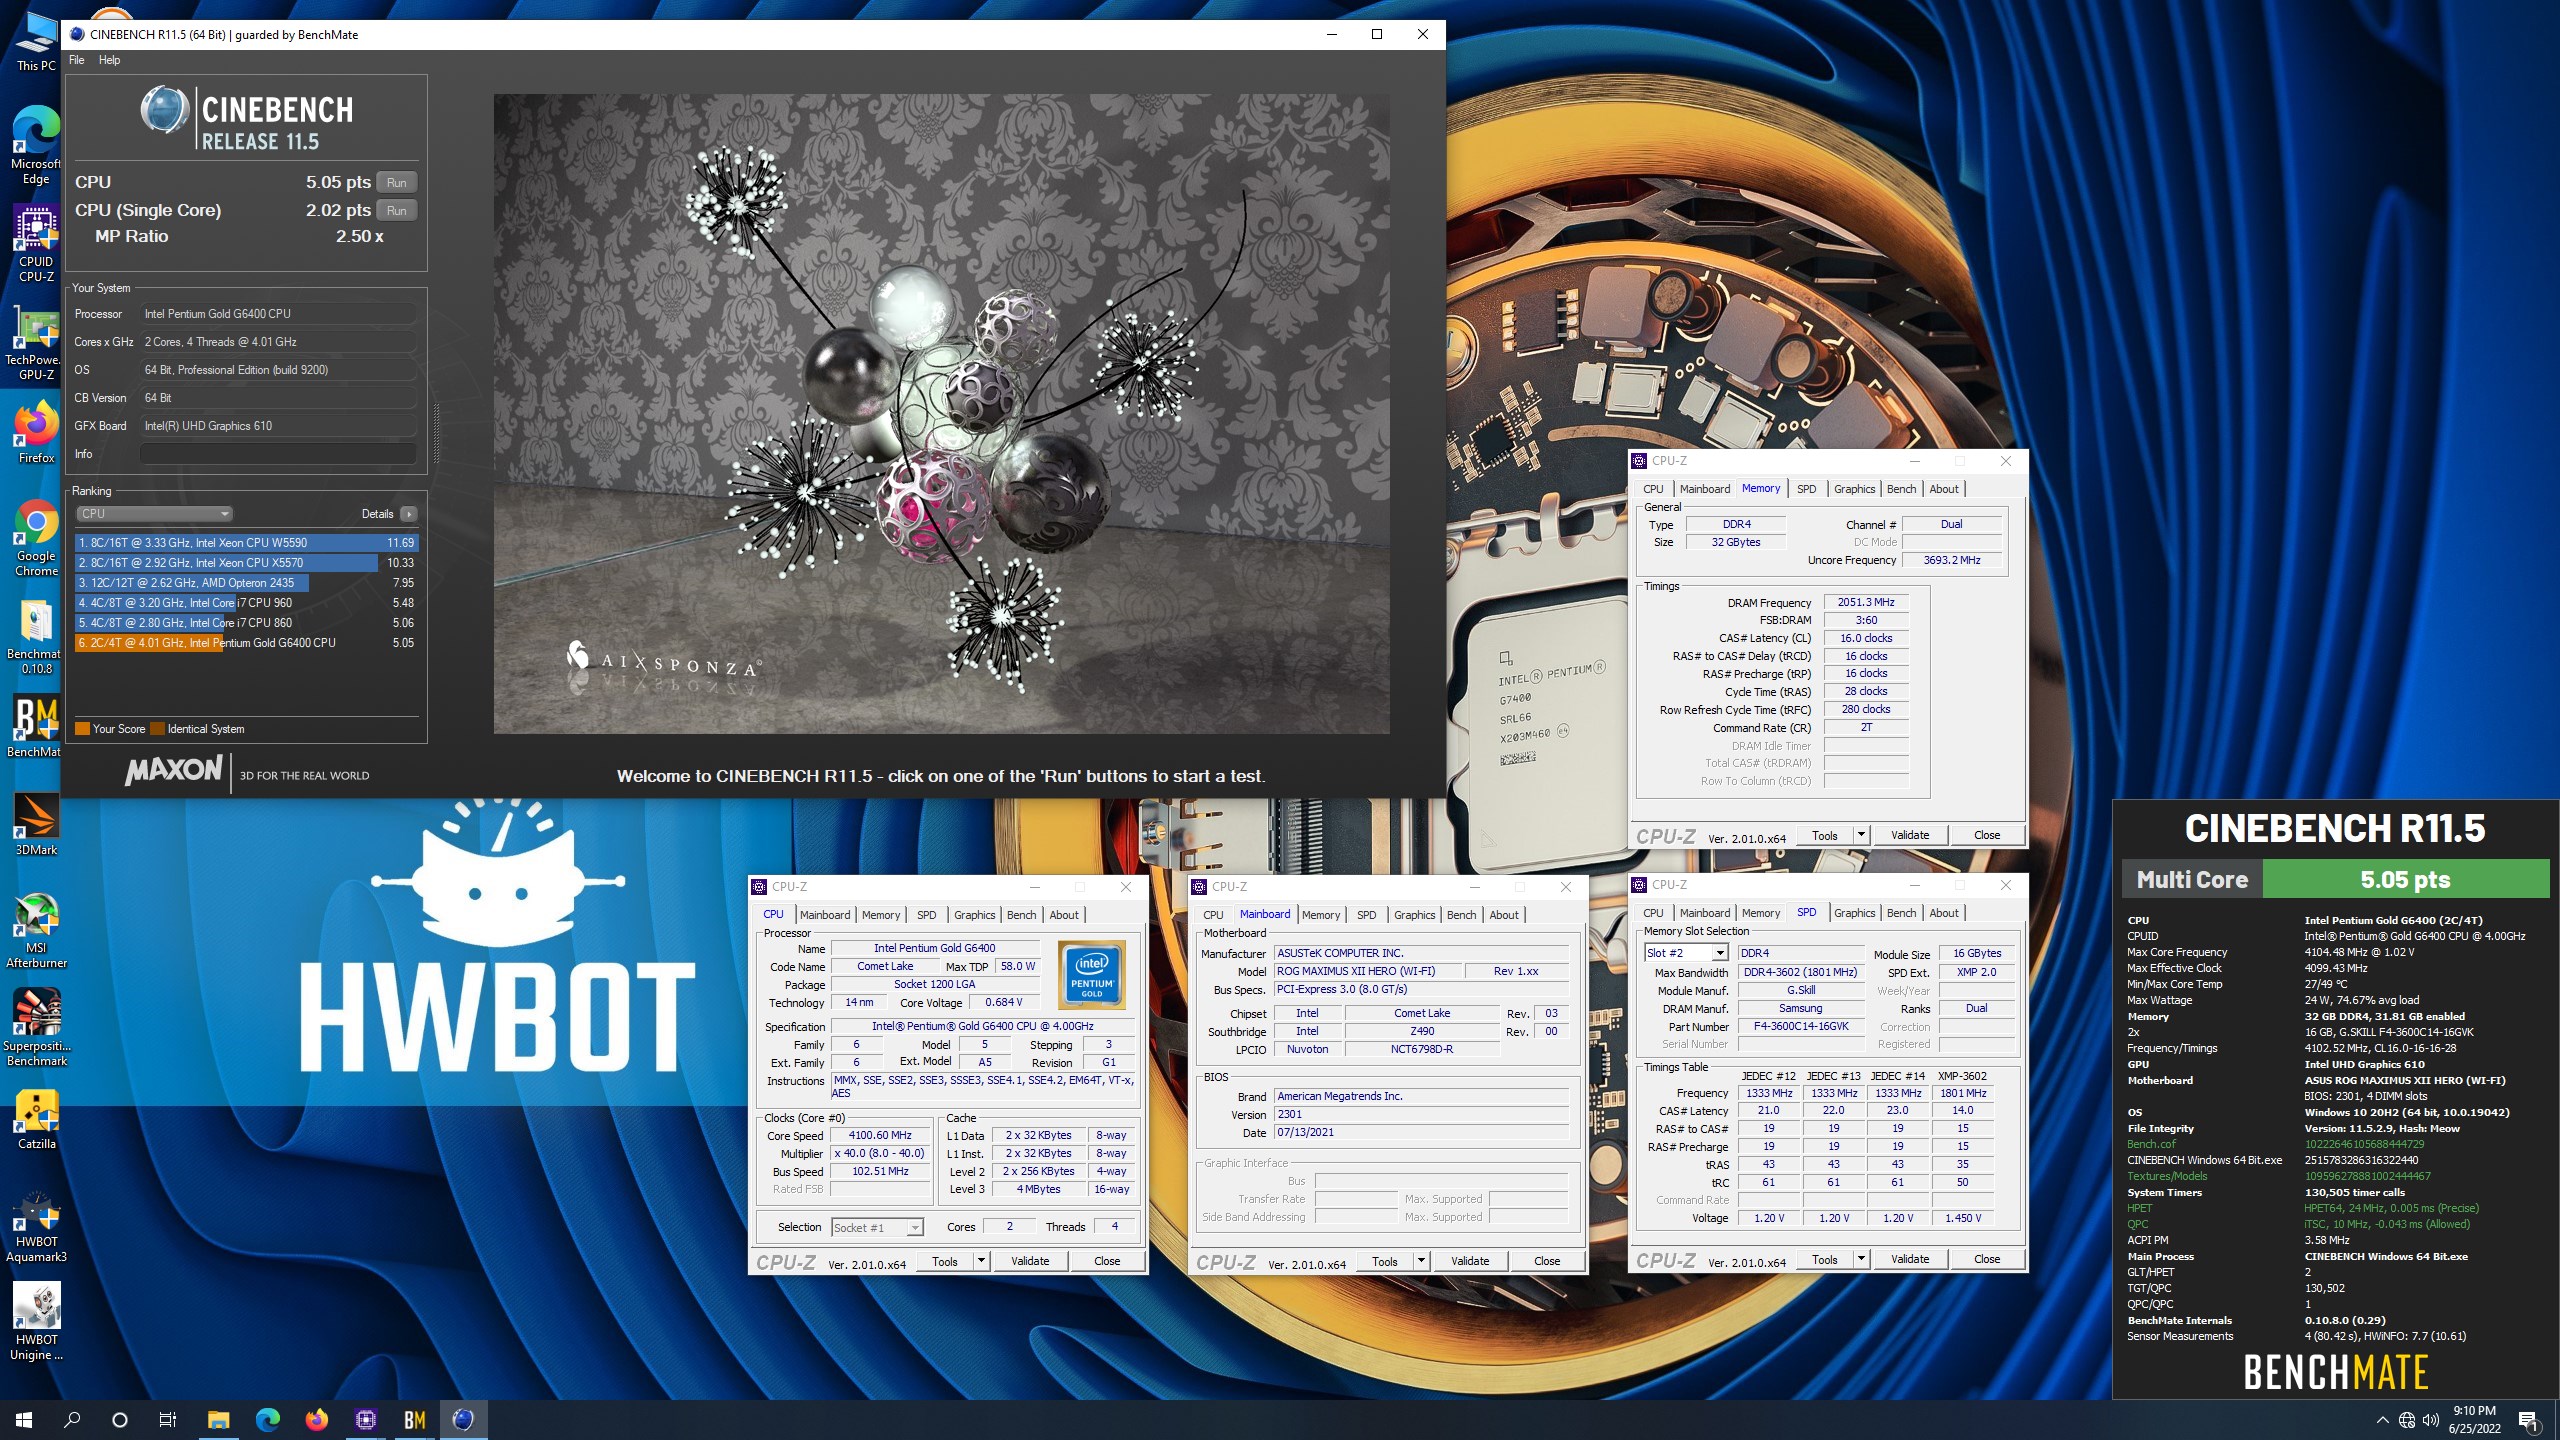Viewport: 2560px width, 1440px height.
Task: Open volume control in system tray
Action: click(x=2431, y=1420)
